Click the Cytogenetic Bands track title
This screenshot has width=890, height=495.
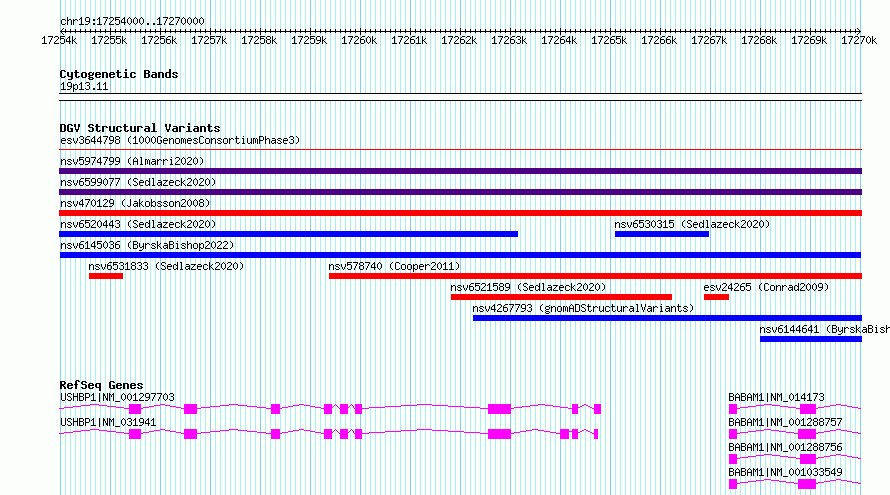(119, 74)
